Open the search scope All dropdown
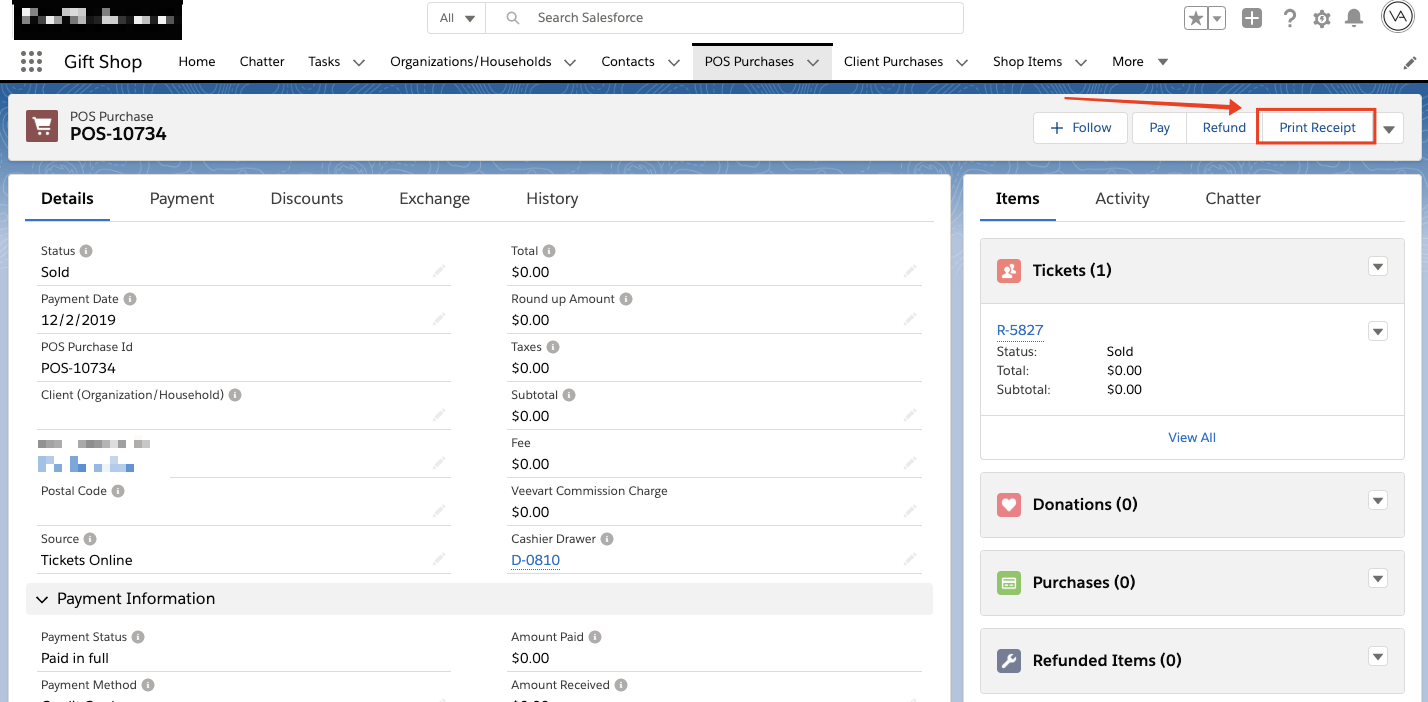Image resolution: width=1428 pixels, height=702 pixels. pyautogui.click(x=457, y=18)
